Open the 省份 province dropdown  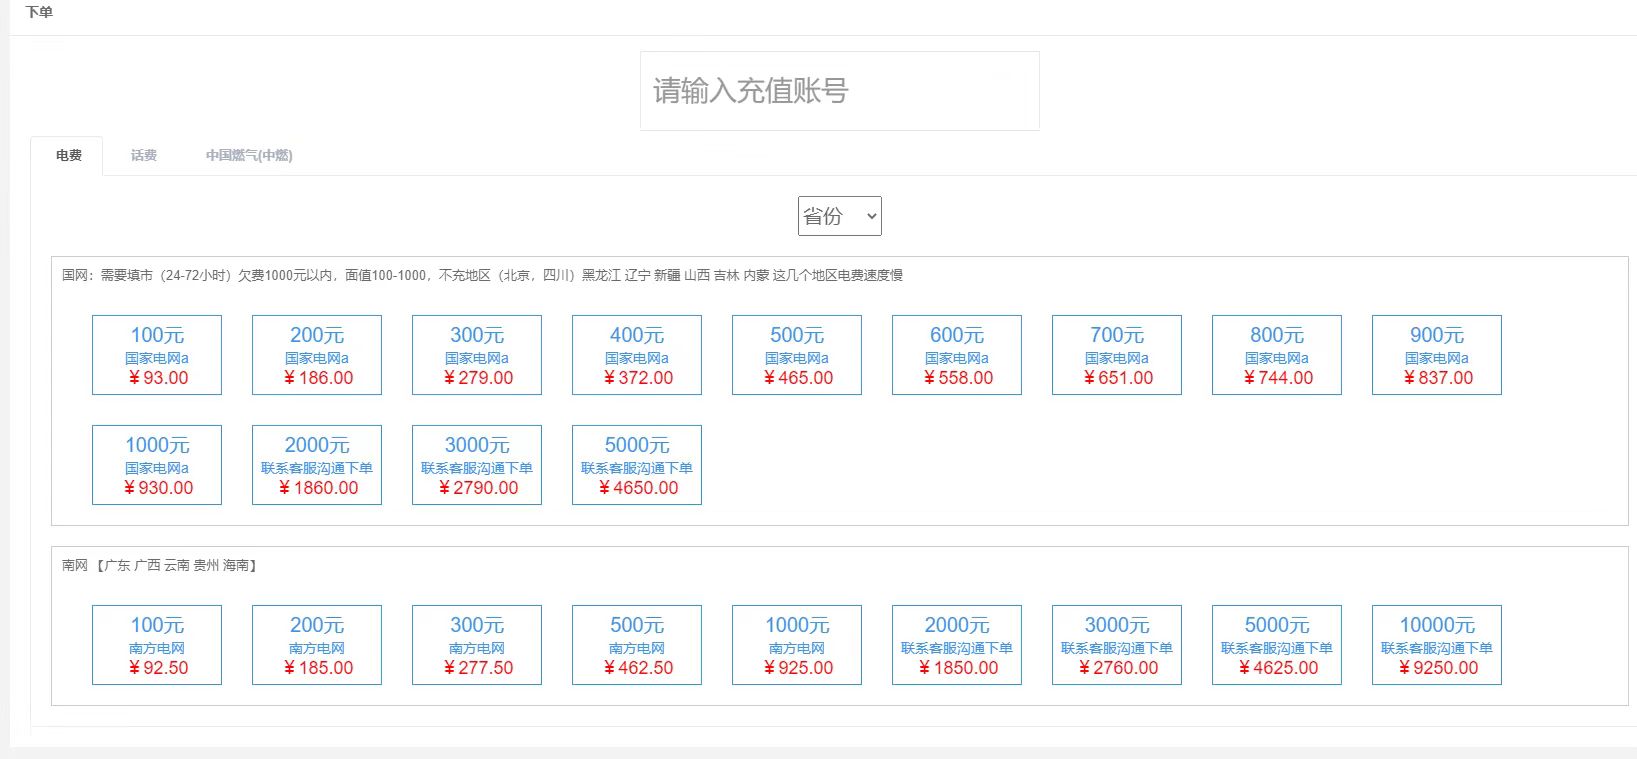840,216
